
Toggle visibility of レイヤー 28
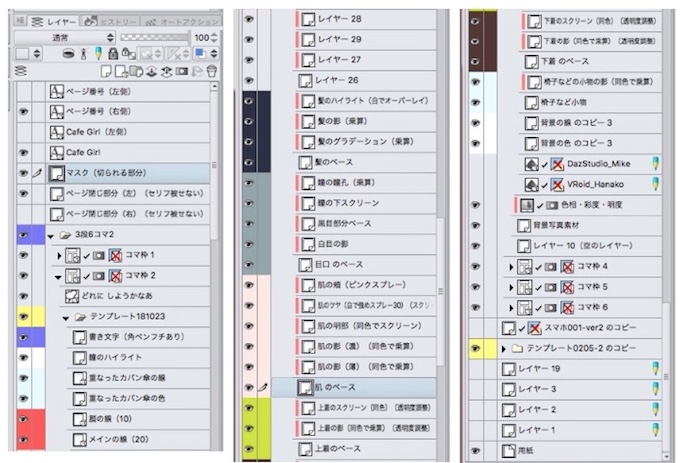[x=249, y=19]
